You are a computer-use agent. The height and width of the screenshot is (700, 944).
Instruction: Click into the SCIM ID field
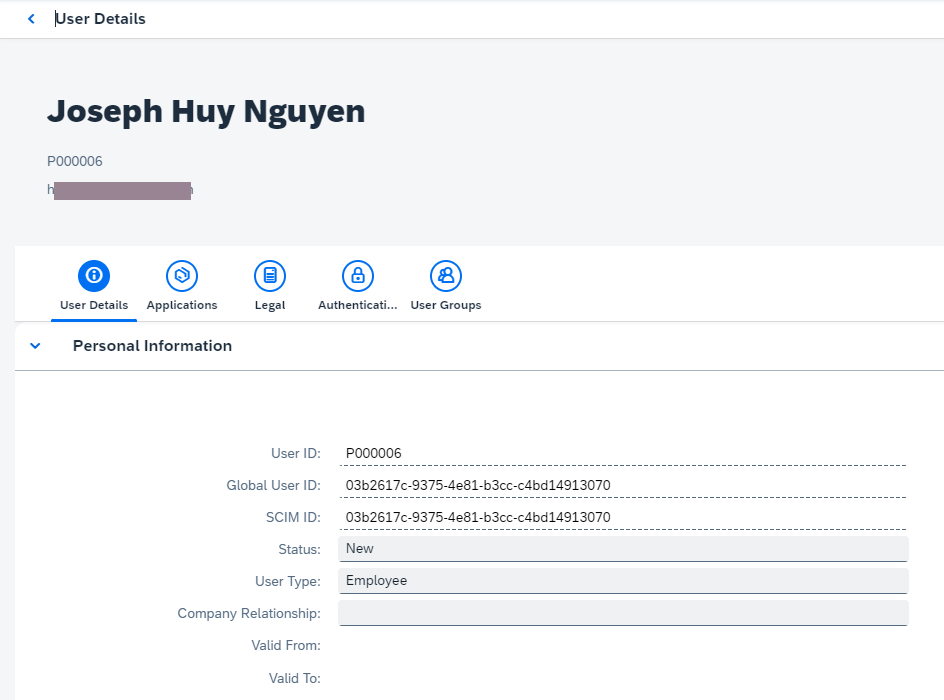point(622,517)
